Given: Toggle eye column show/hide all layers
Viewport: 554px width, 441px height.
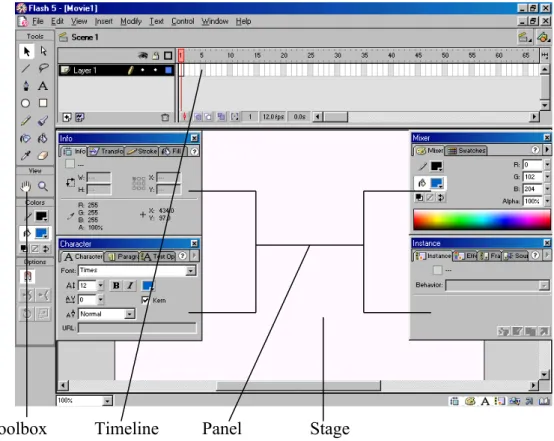Looking at the screenshot, I should (x=143, y=55).
